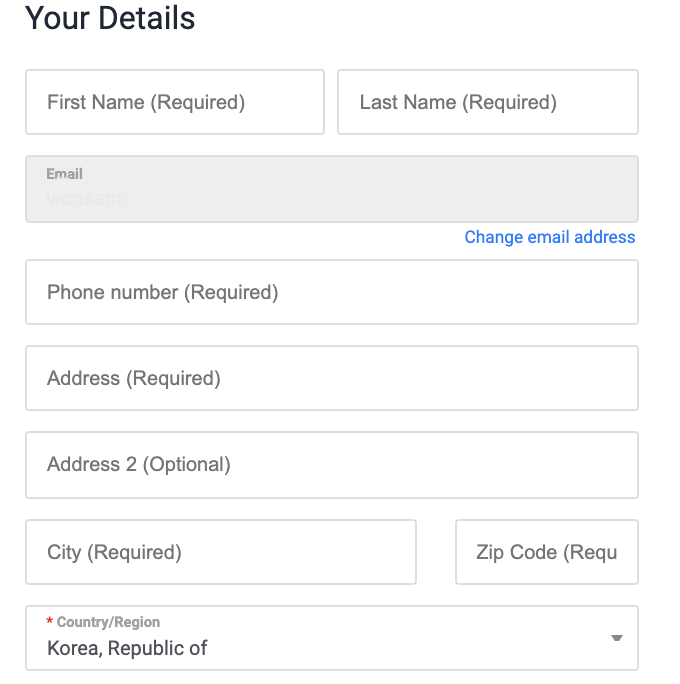Click the 'First Name (Required)' placeholder text
The image size is (680, 684).
pyautogui.click(x=146, y=102)
